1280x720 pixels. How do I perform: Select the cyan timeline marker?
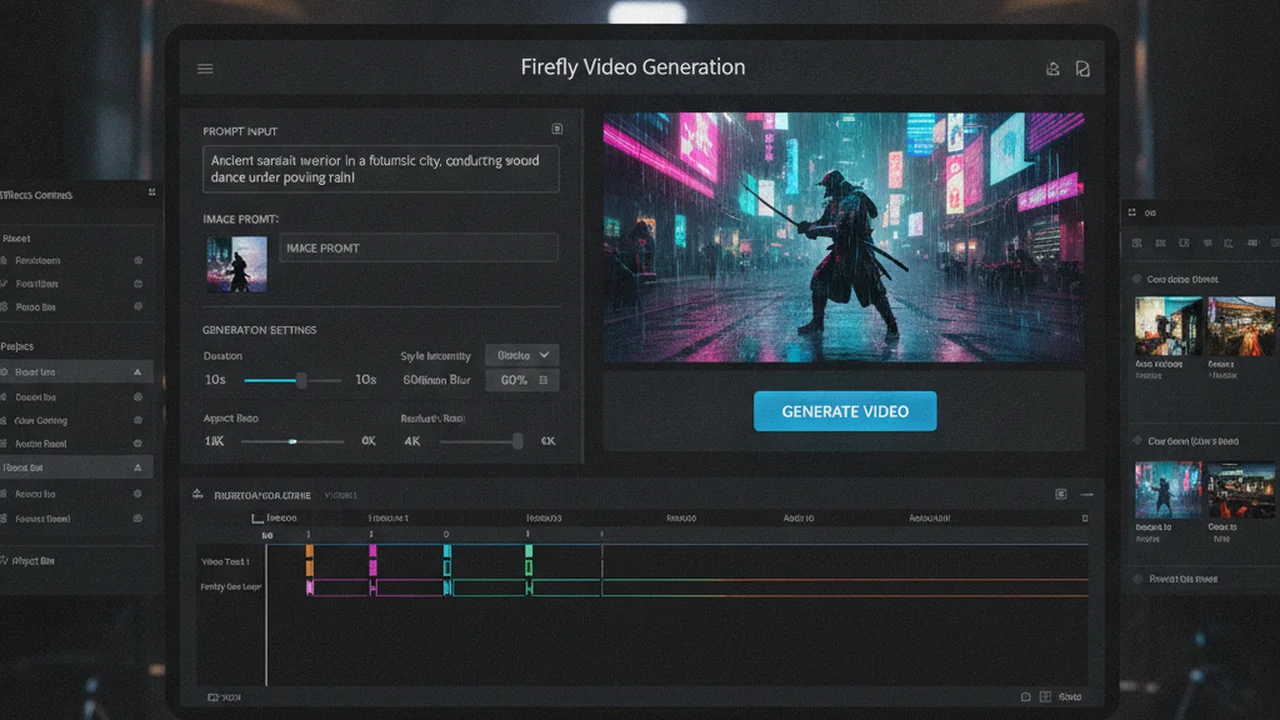click(447, 560)
